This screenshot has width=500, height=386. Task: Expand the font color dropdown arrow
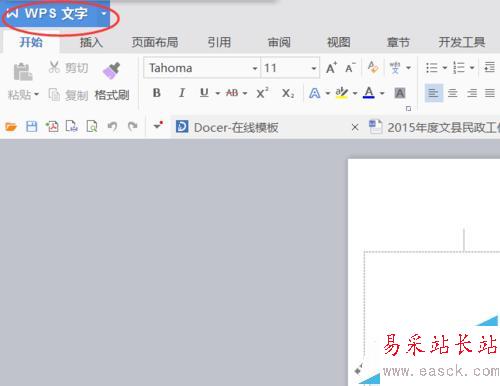[382, 93]
